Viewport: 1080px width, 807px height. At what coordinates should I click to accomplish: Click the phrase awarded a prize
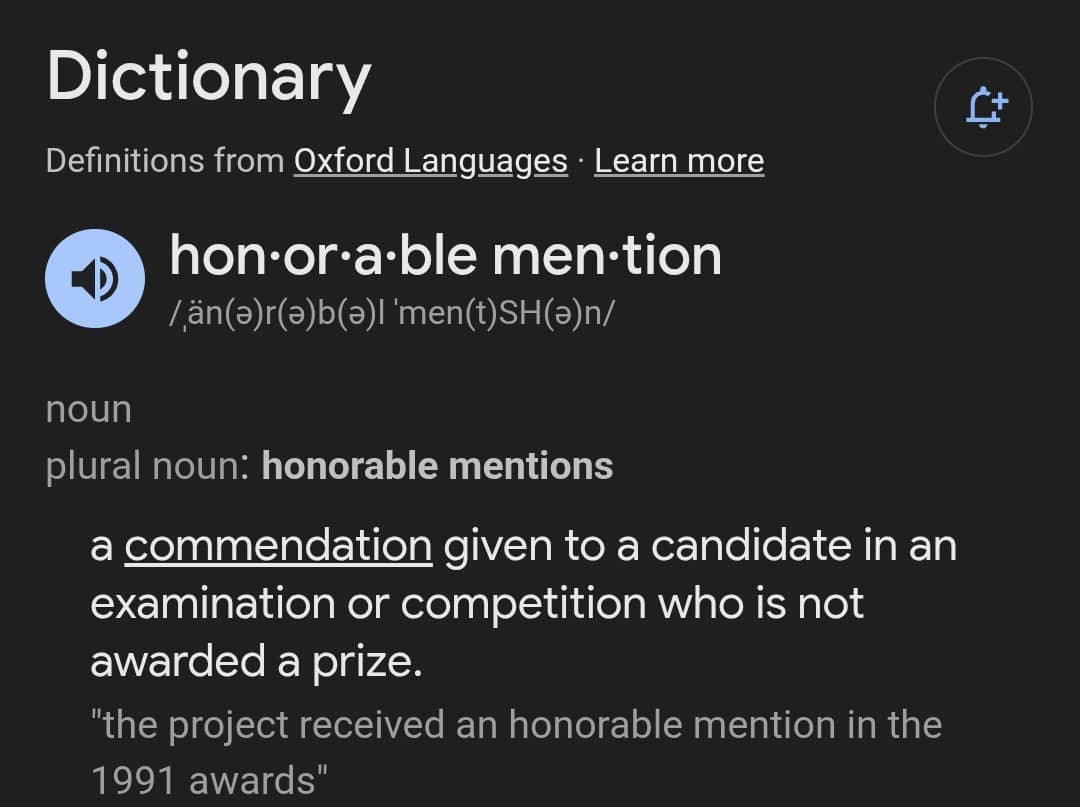(256, 661)
